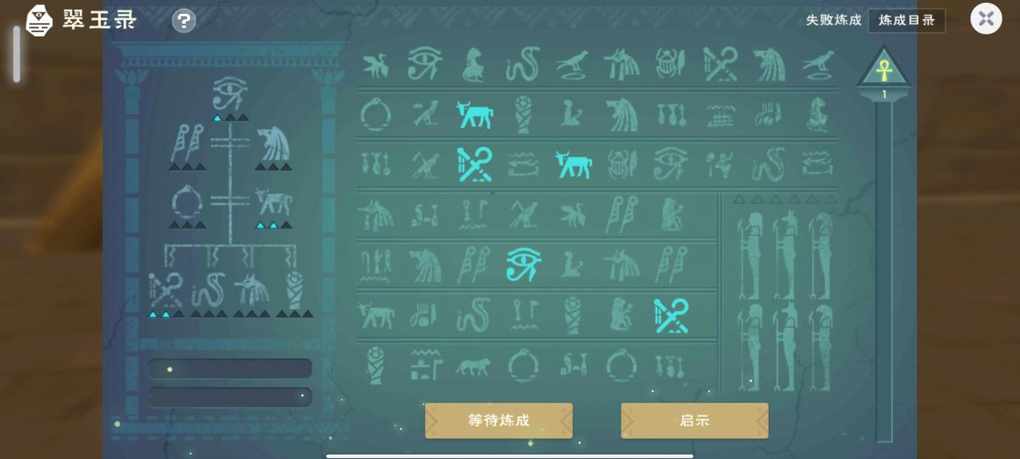The width and height of the screenshot is (1020, 459).
Task: Tap the golden ankh pyramid level icon
Action: pos(883,68)
